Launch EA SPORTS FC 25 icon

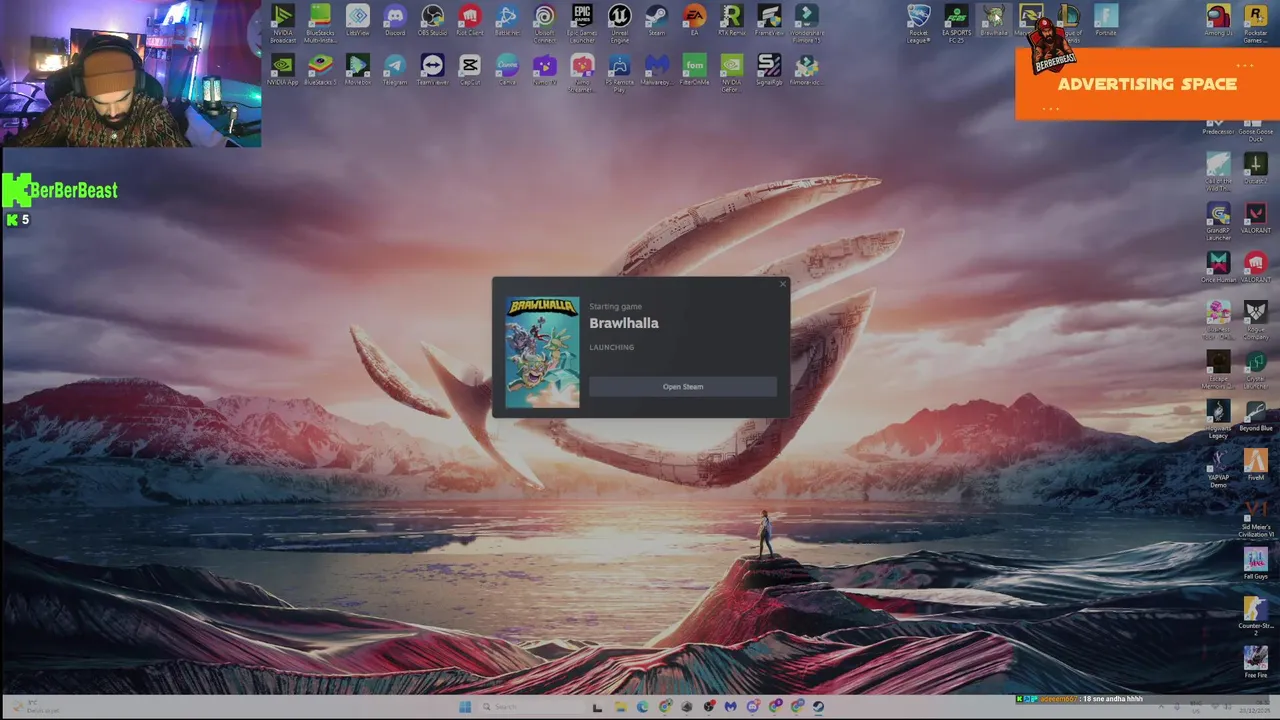956,22
